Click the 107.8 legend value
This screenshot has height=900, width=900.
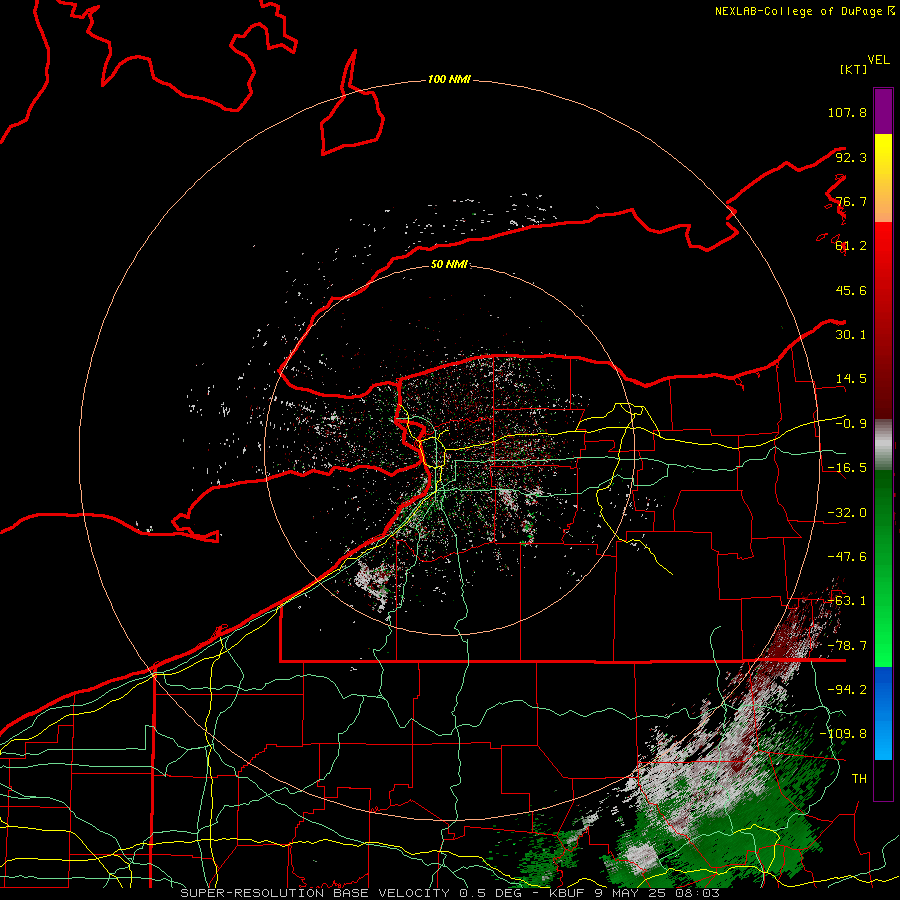(x=847, y=112)
